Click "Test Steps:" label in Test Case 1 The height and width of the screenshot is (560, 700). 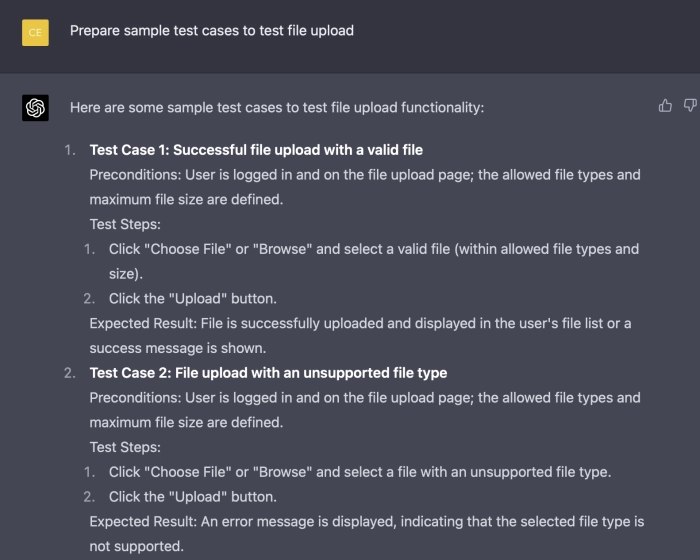point(125,224)
